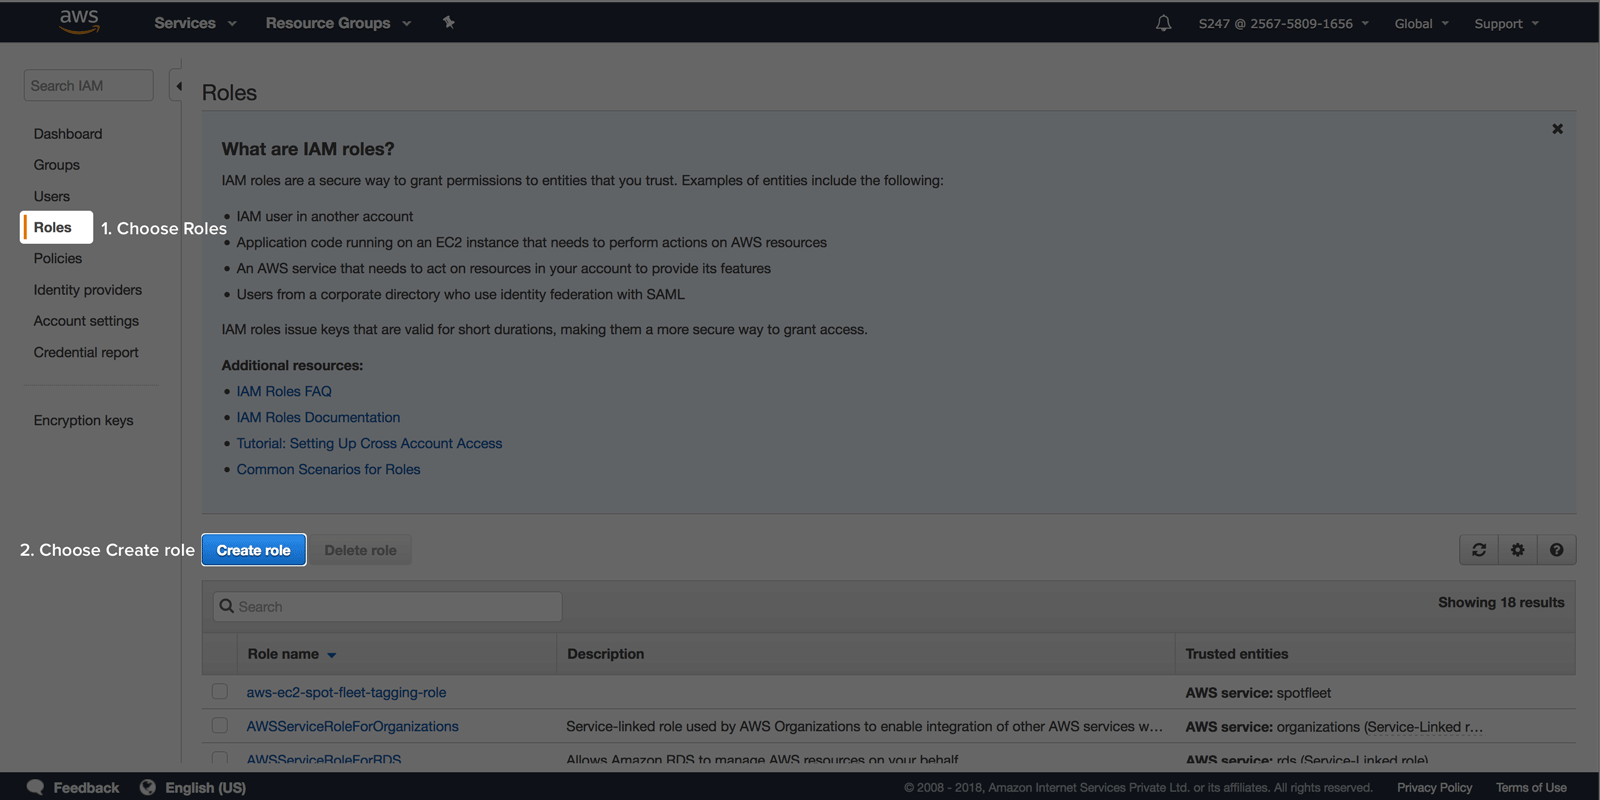1600x800 pixels.
Task: Click the Organizations service-linked role description
Action: (864, 726)
